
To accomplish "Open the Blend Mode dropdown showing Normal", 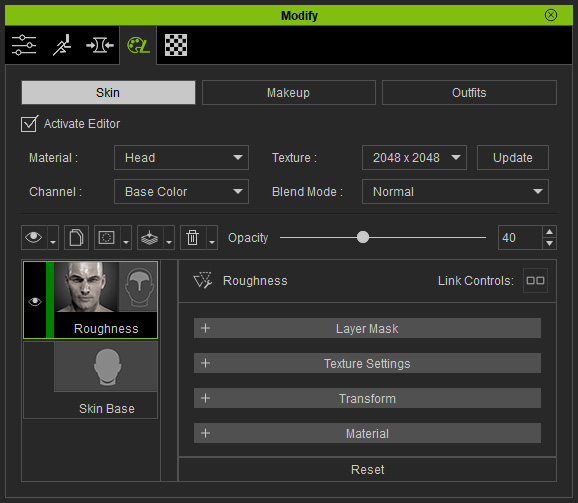I will click(x=455, y=192).
